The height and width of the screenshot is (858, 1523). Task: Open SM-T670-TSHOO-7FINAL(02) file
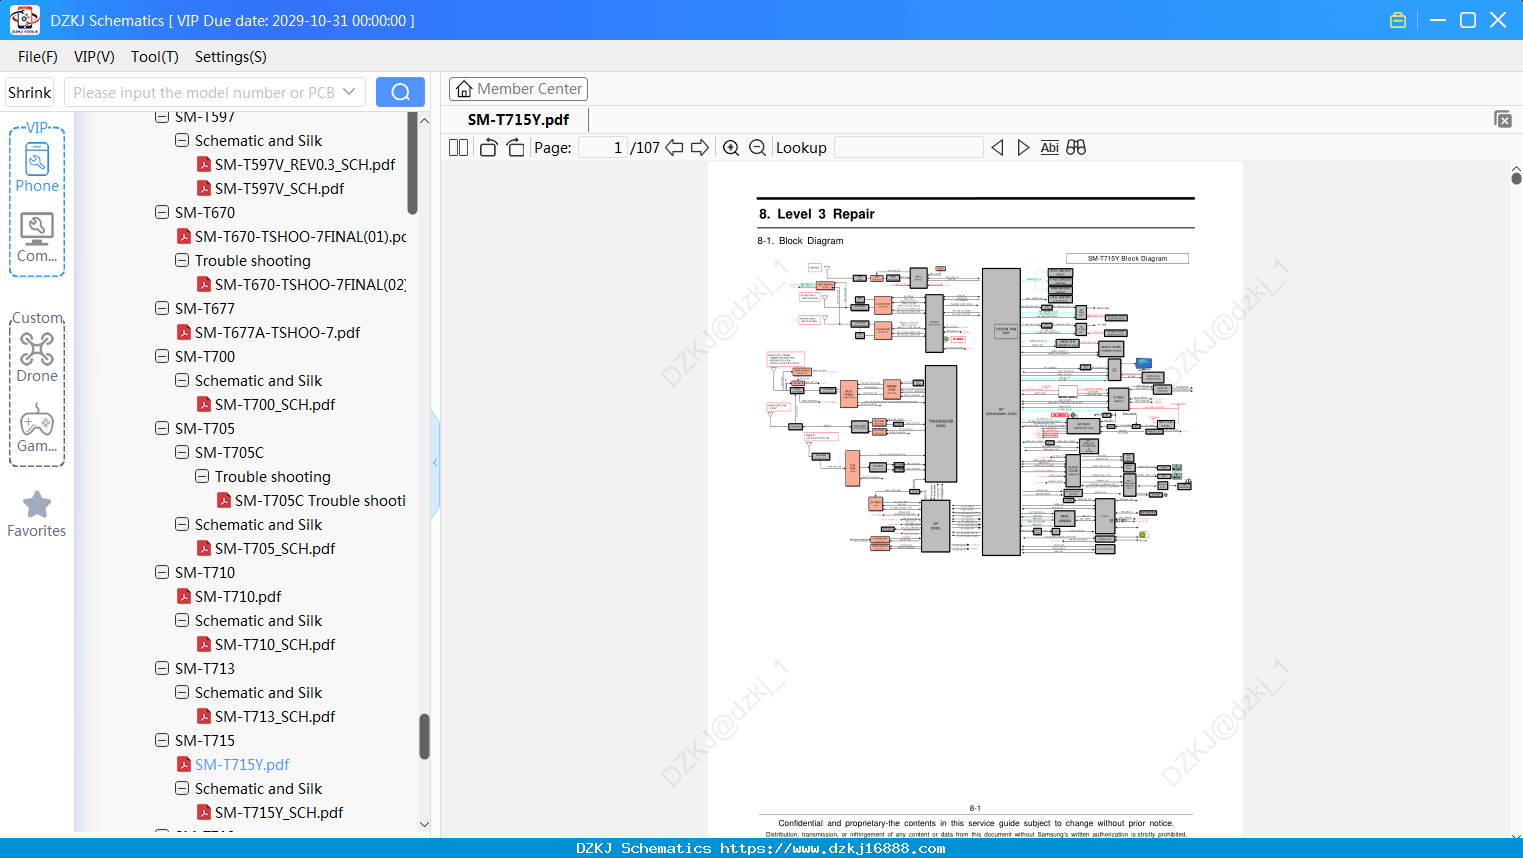301,285
